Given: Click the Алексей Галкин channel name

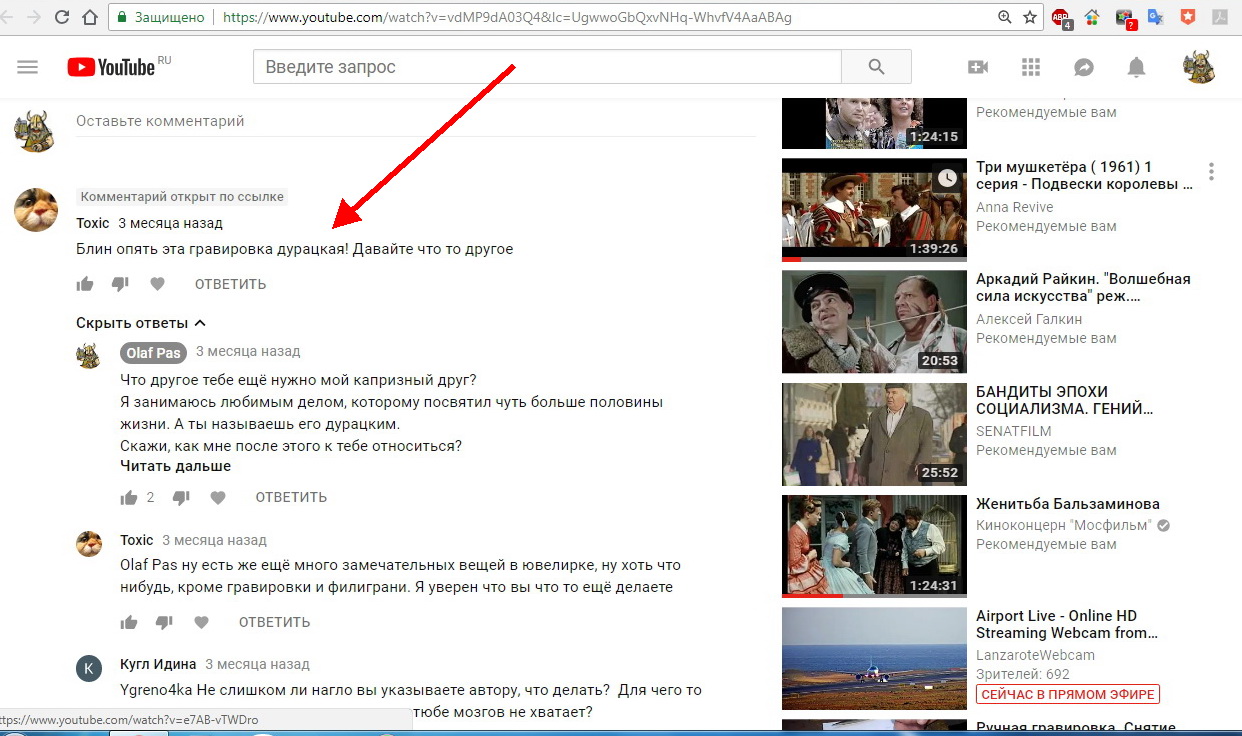Looking at the screenshot, I should pyautogui.click(x=1029, y=319).
